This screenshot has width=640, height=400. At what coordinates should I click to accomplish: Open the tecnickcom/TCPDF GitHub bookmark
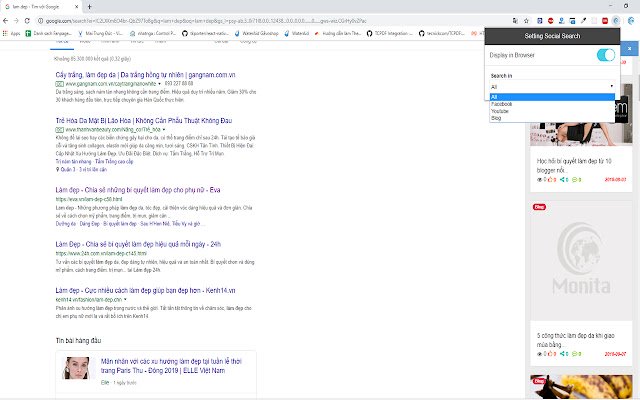point(442,33)
